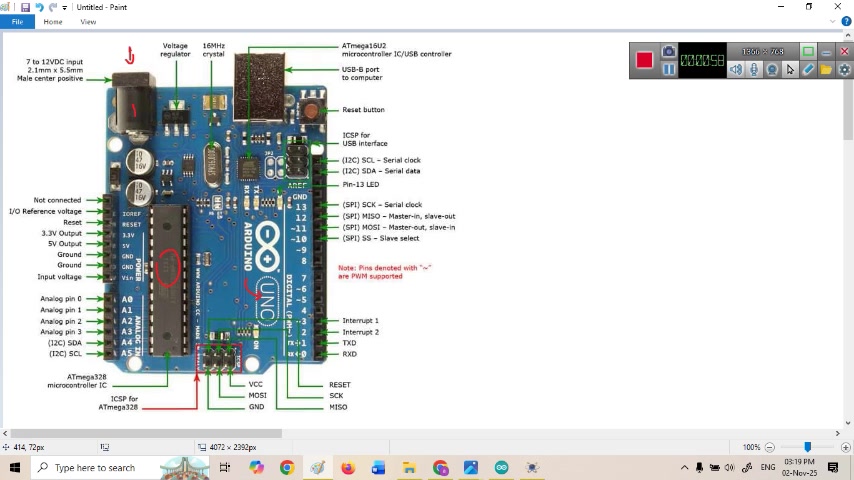Toggle microphone recording in recorder toolbar
This screenshot has height=480, width=854.
[x=754, y=70]
